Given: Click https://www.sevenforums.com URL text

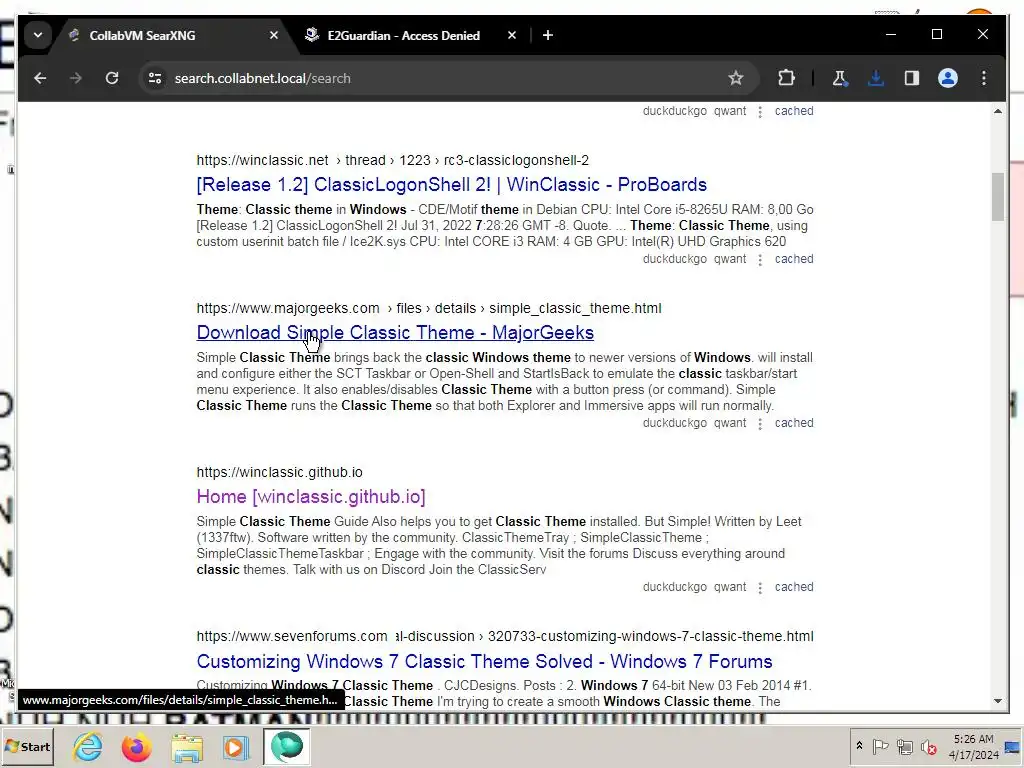Looking at the screenshot, I should [x=292, y=637].
